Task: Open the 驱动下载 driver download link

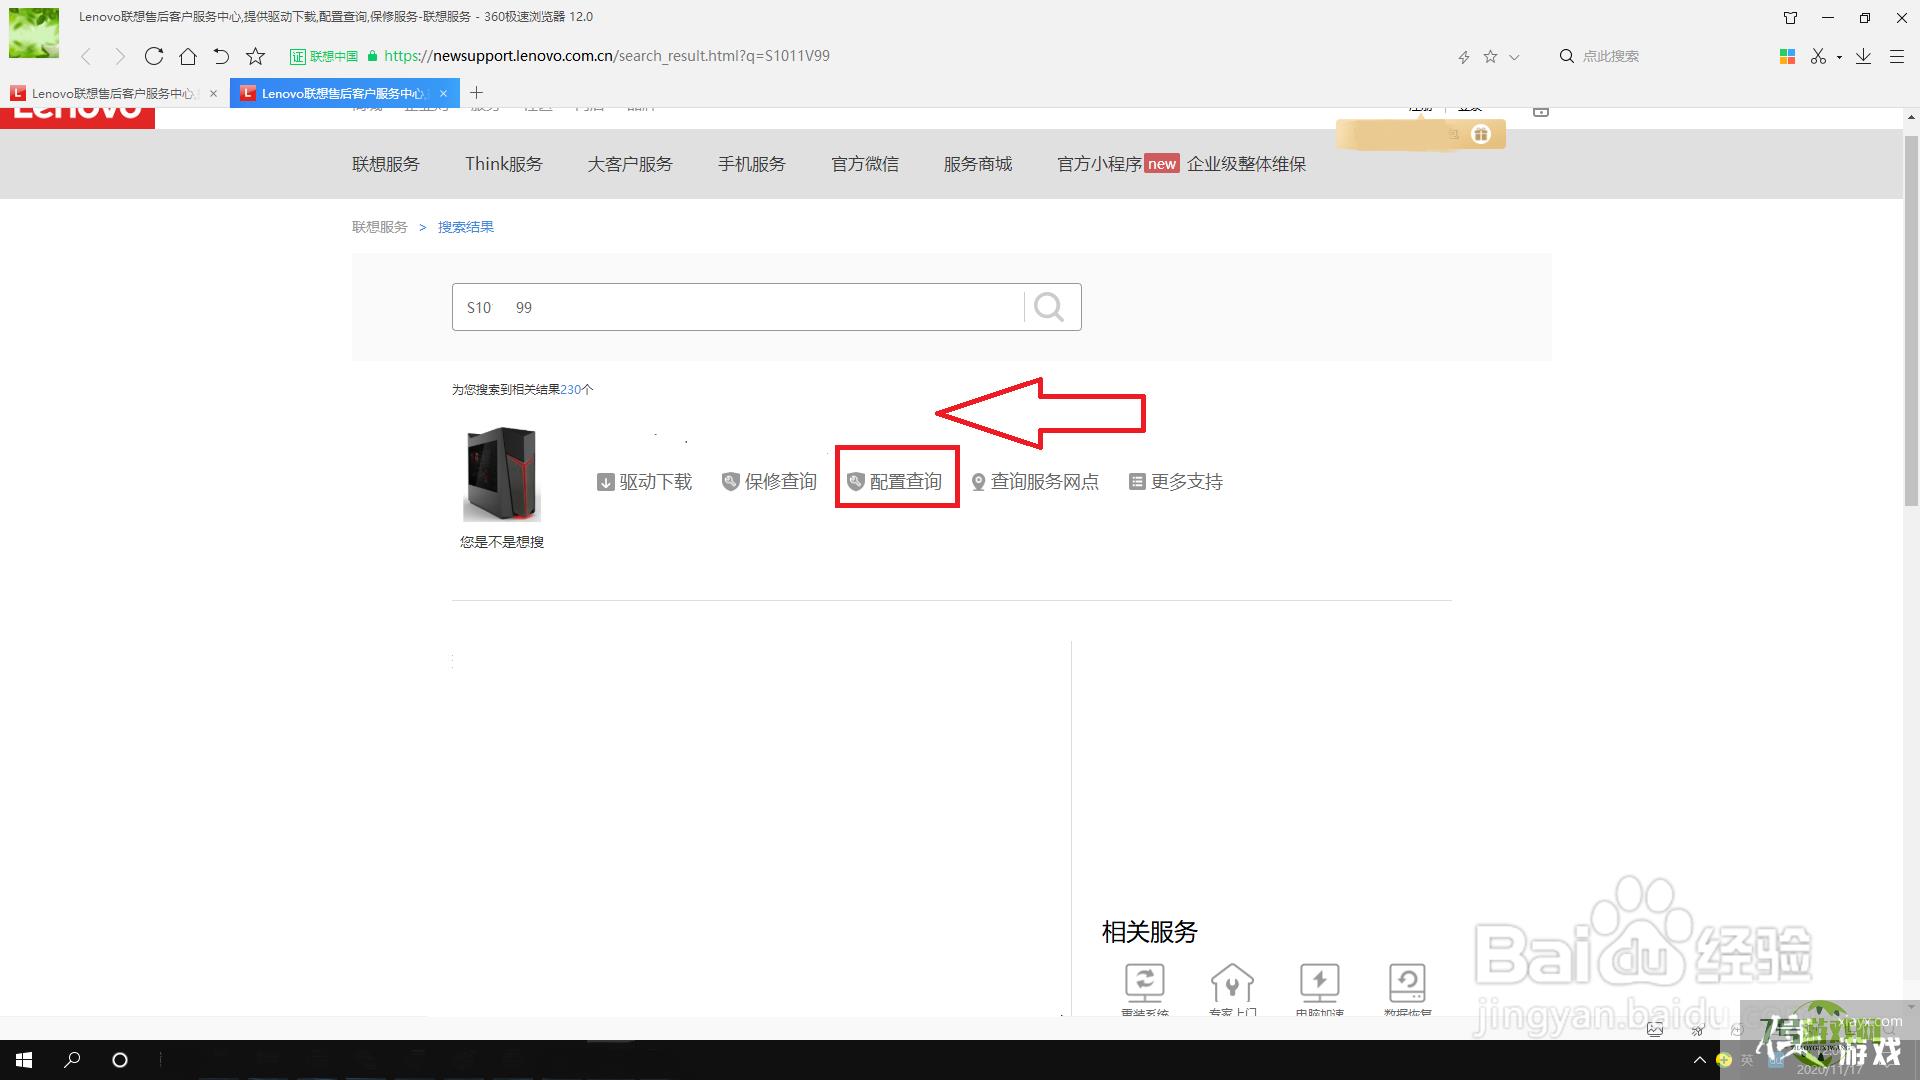Action: coord(645,482)
